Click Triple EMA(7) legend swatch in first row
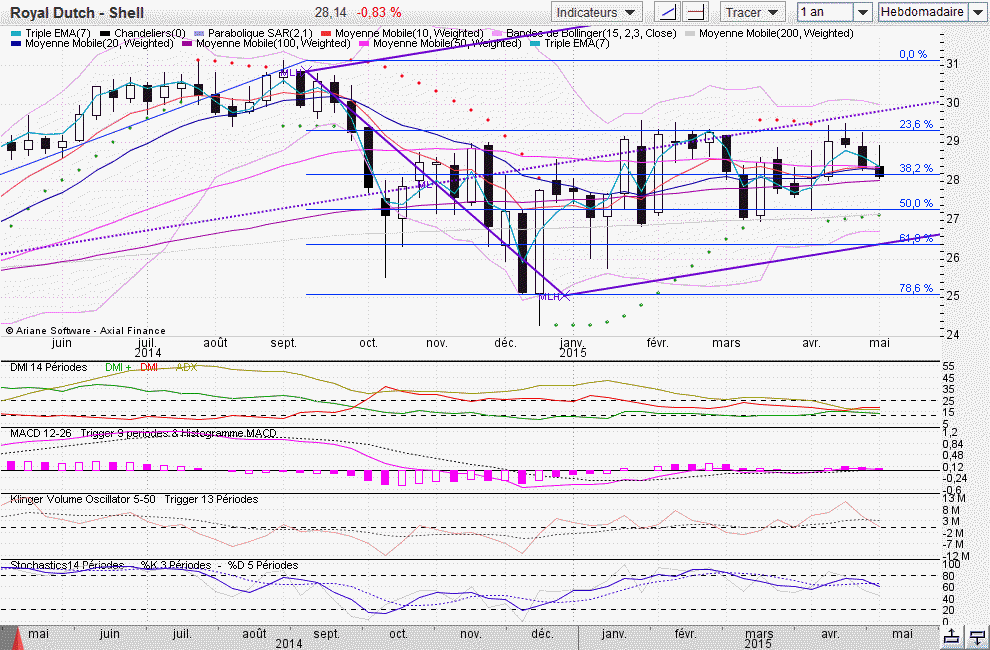The image size is (990, 650). pyautogui.click(x=16, y=33)
